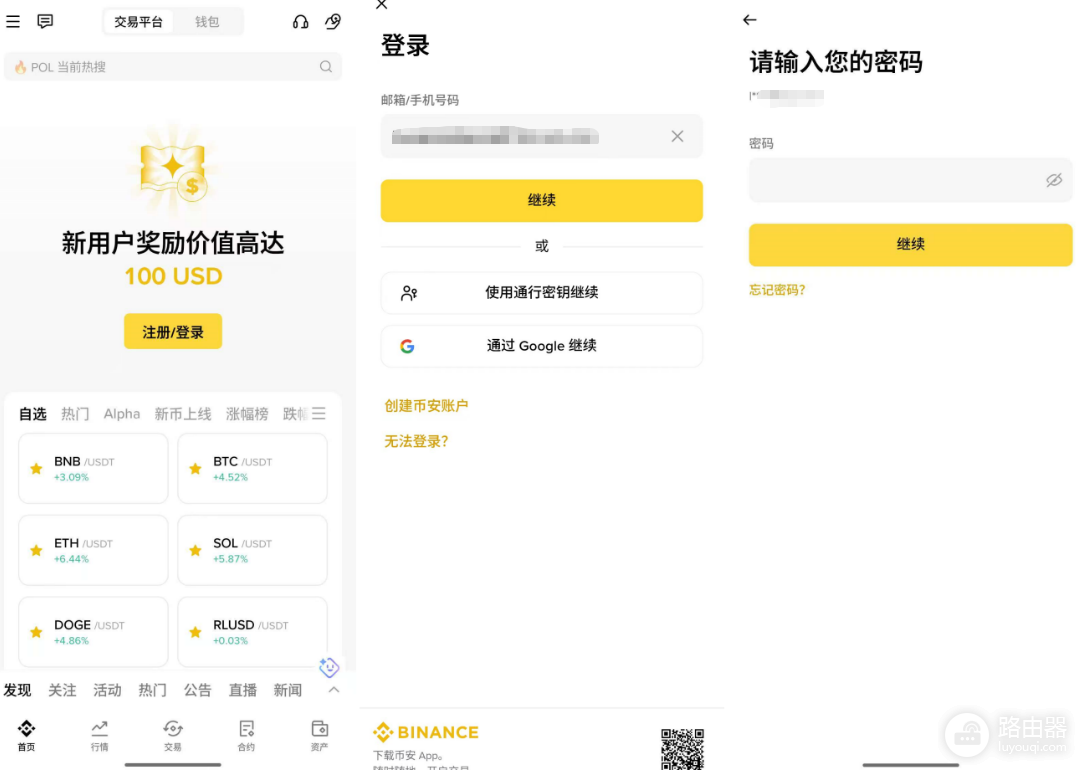This screenshot has width=1085, height=775.
Task: Tap the star beside BNB/USDT
Action: click(x=37, y=469)
